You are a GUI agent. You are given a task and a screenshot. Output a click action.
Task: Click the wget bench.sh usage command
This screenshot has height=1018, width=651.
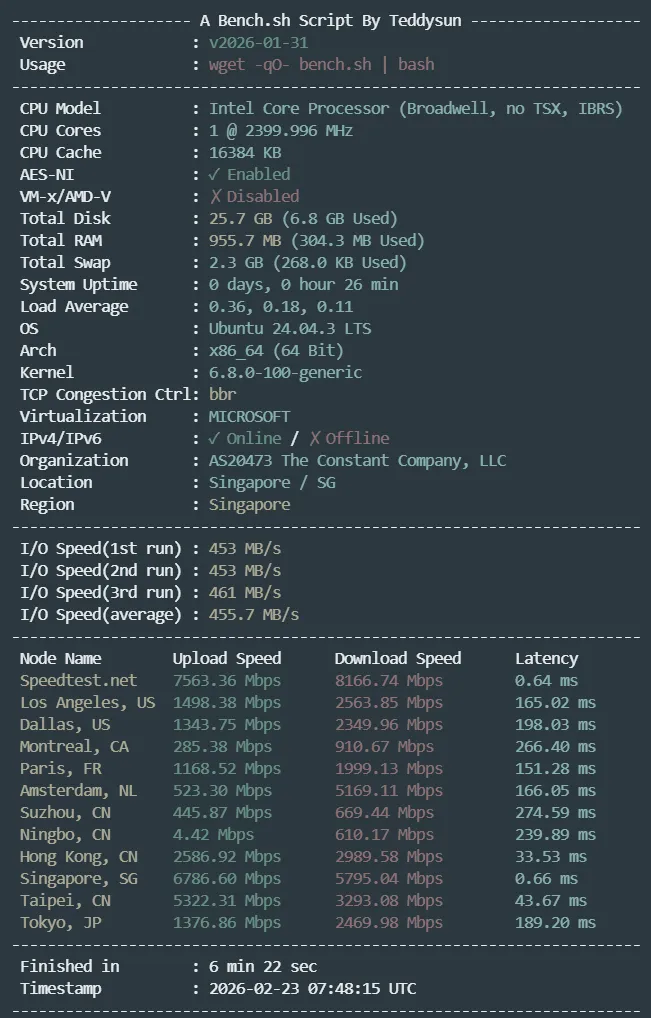click(321, 64)
